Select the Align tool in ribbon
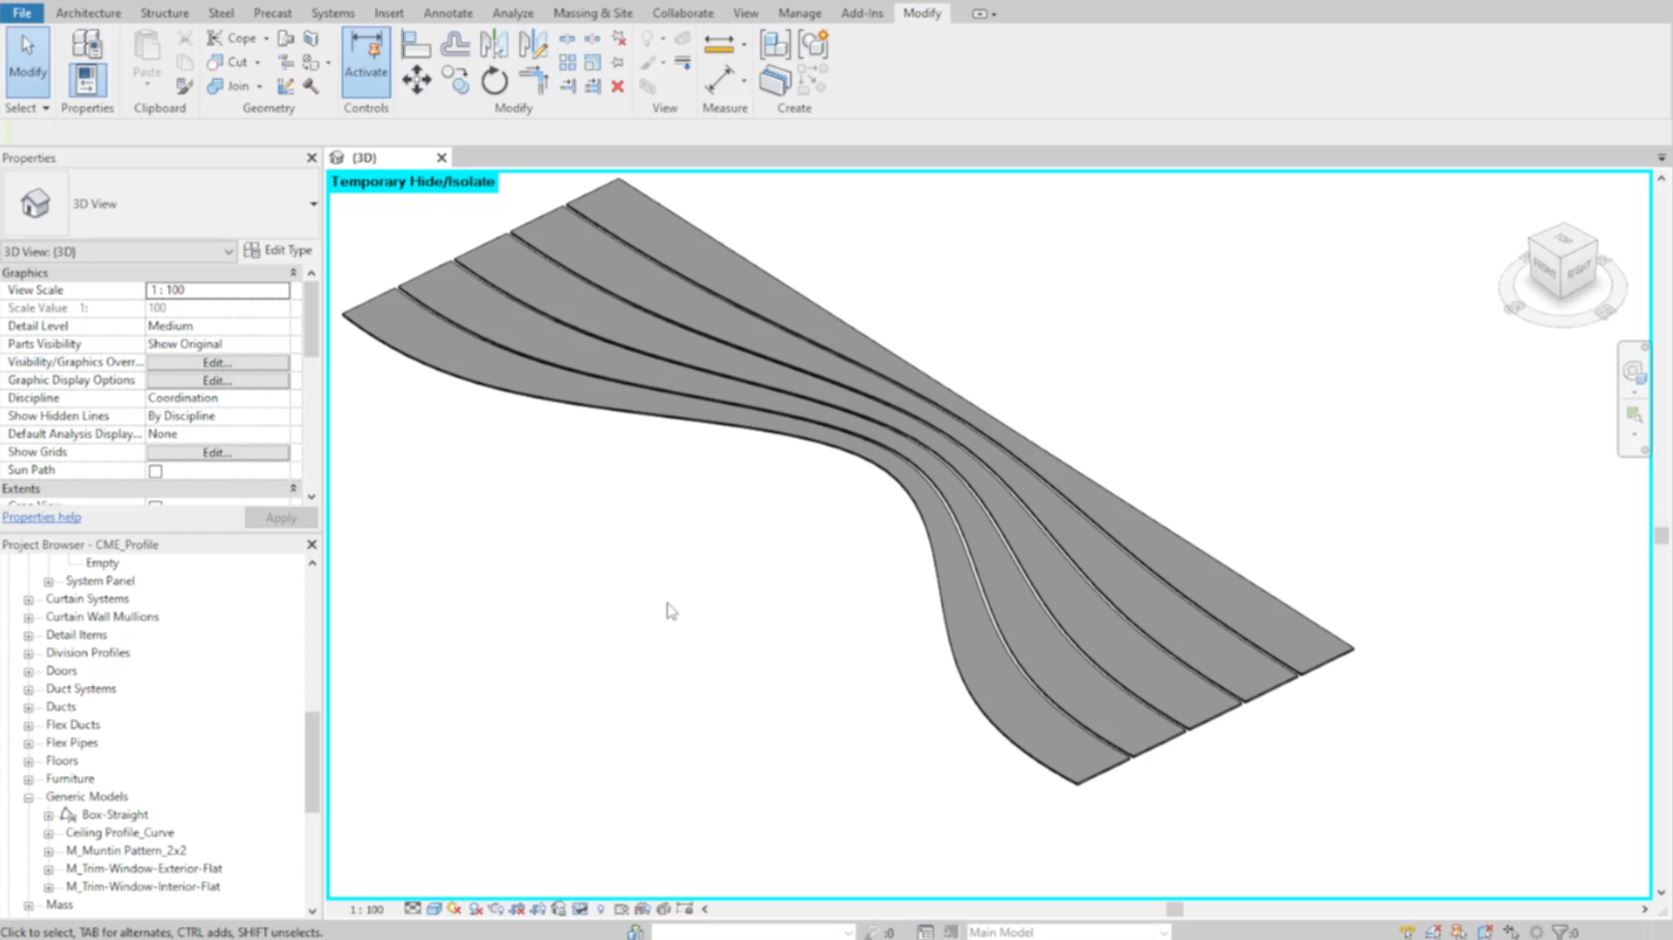The height and width of the screenshot is (940, 1673). click(x=416, y=44)
